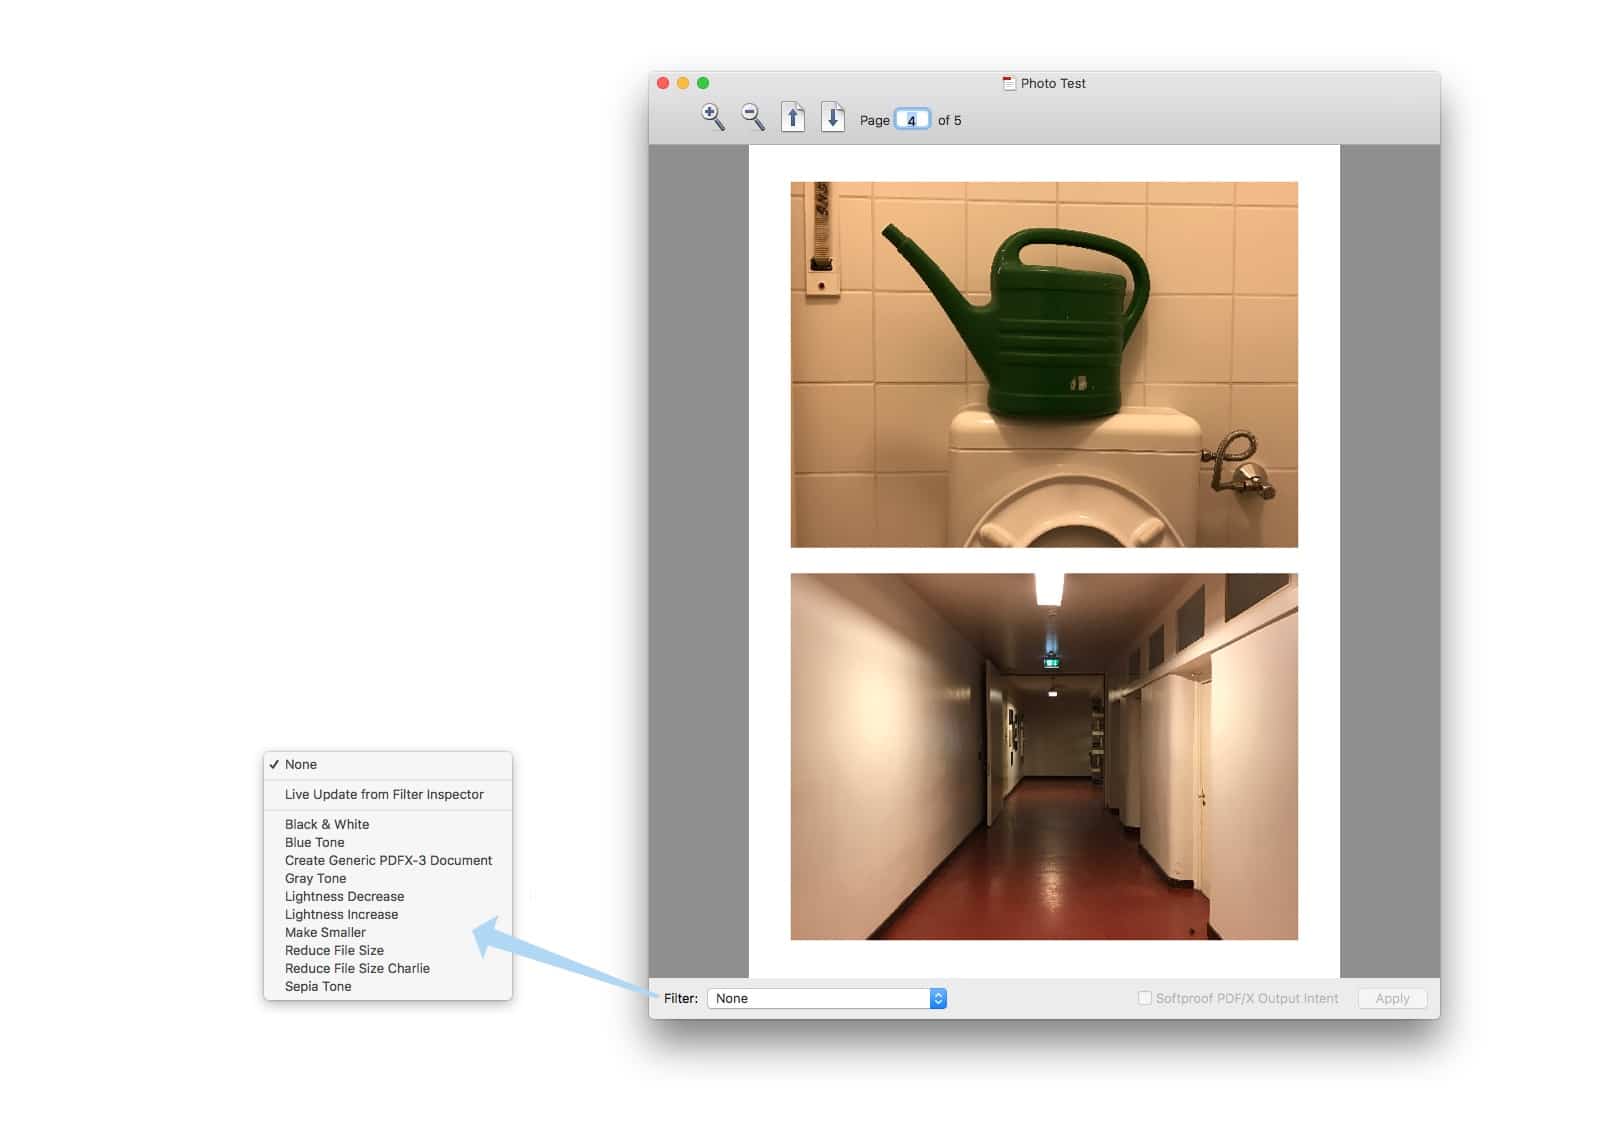
Task: Choose Reduce File Size Charlie option
Action: click(357, 969)
